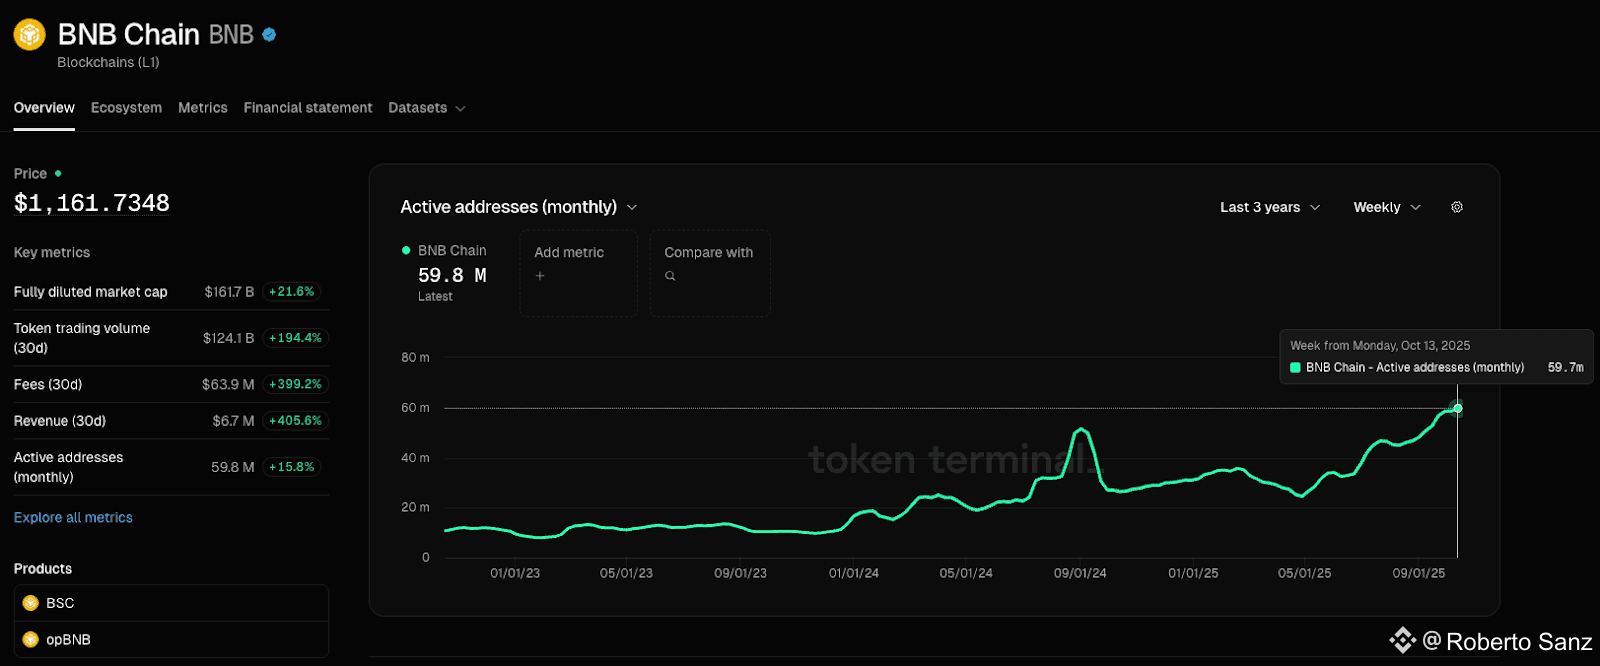
Task: Click the Revenue (30d) label
Action: pos(60,421)
